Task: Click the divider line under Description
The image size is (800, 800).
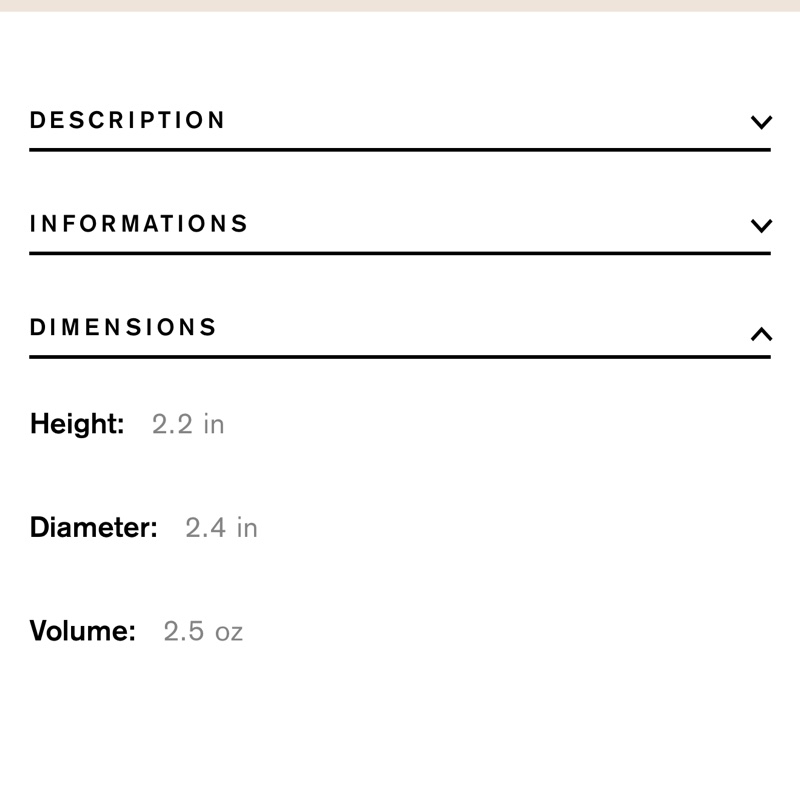Action: 400,150
